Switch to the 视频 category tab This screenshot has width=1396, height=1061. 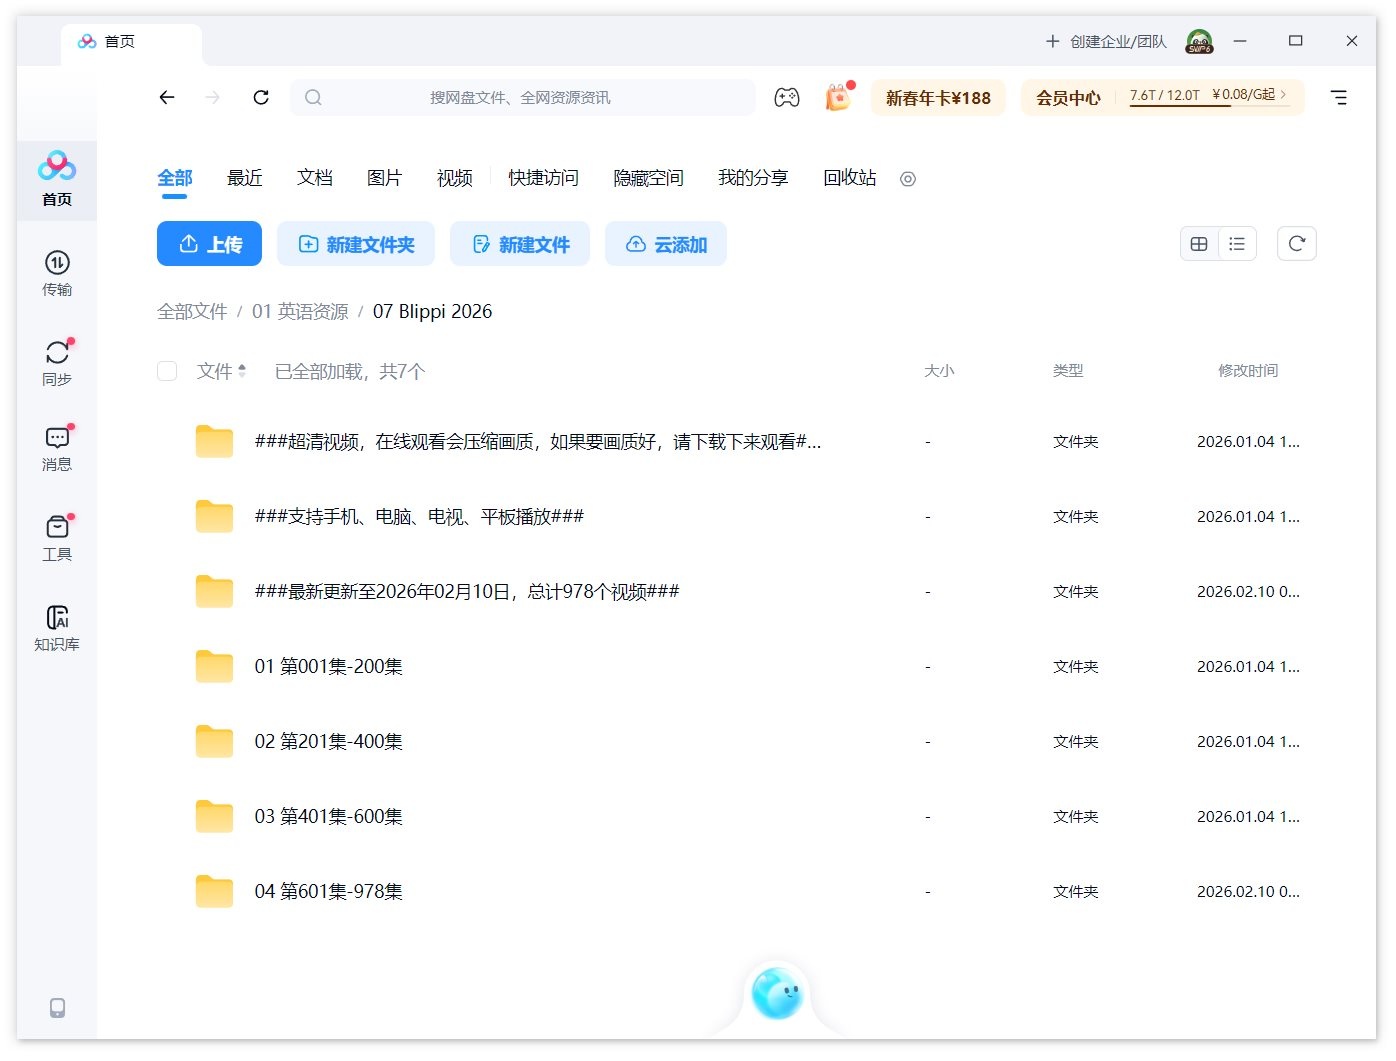[453, 178]
